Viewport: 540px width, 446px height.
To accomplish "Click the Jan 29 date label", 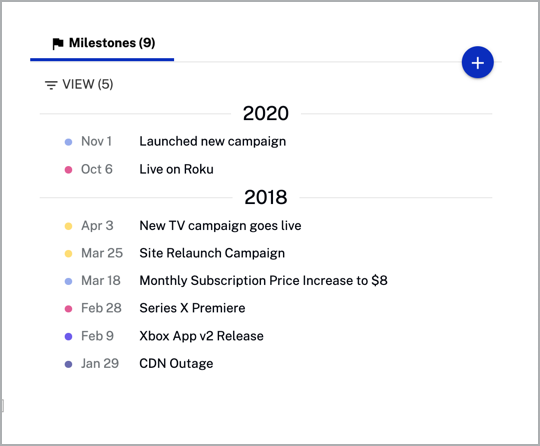I will coord(100,363).
